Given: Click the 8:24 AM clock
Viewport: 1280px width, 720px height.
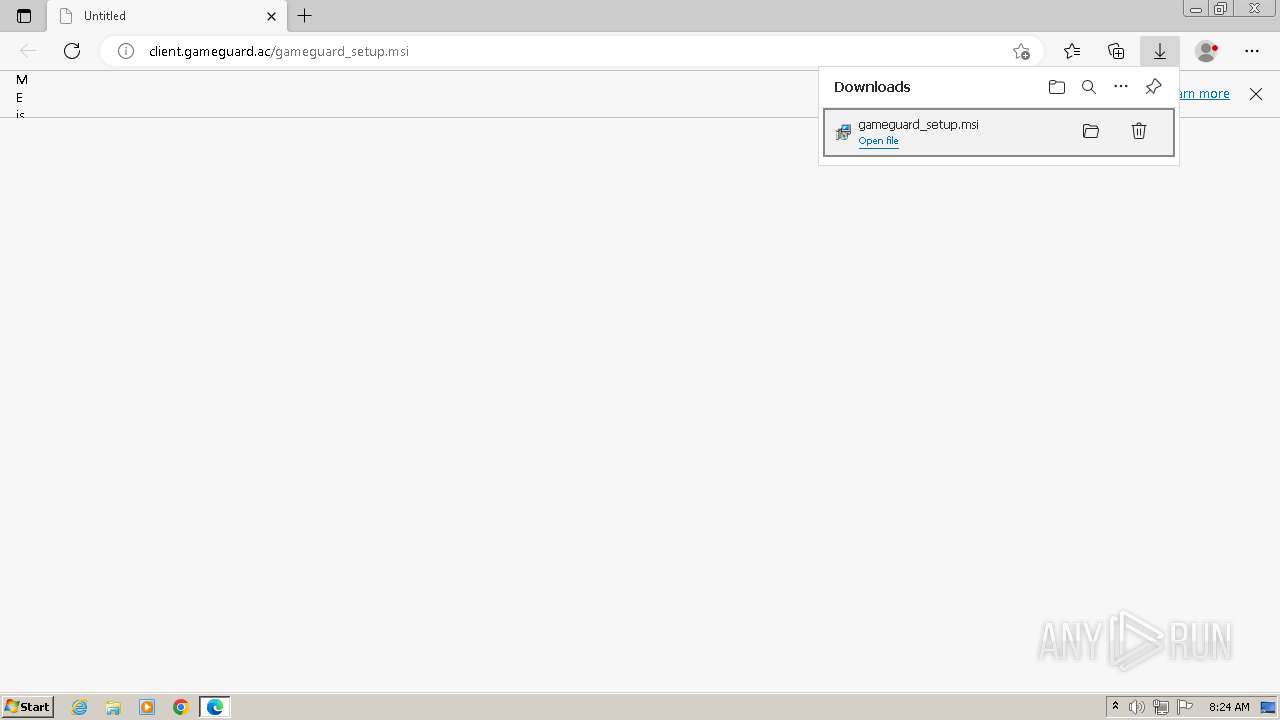Looking at the screenshot, I should pos(1229,707).
